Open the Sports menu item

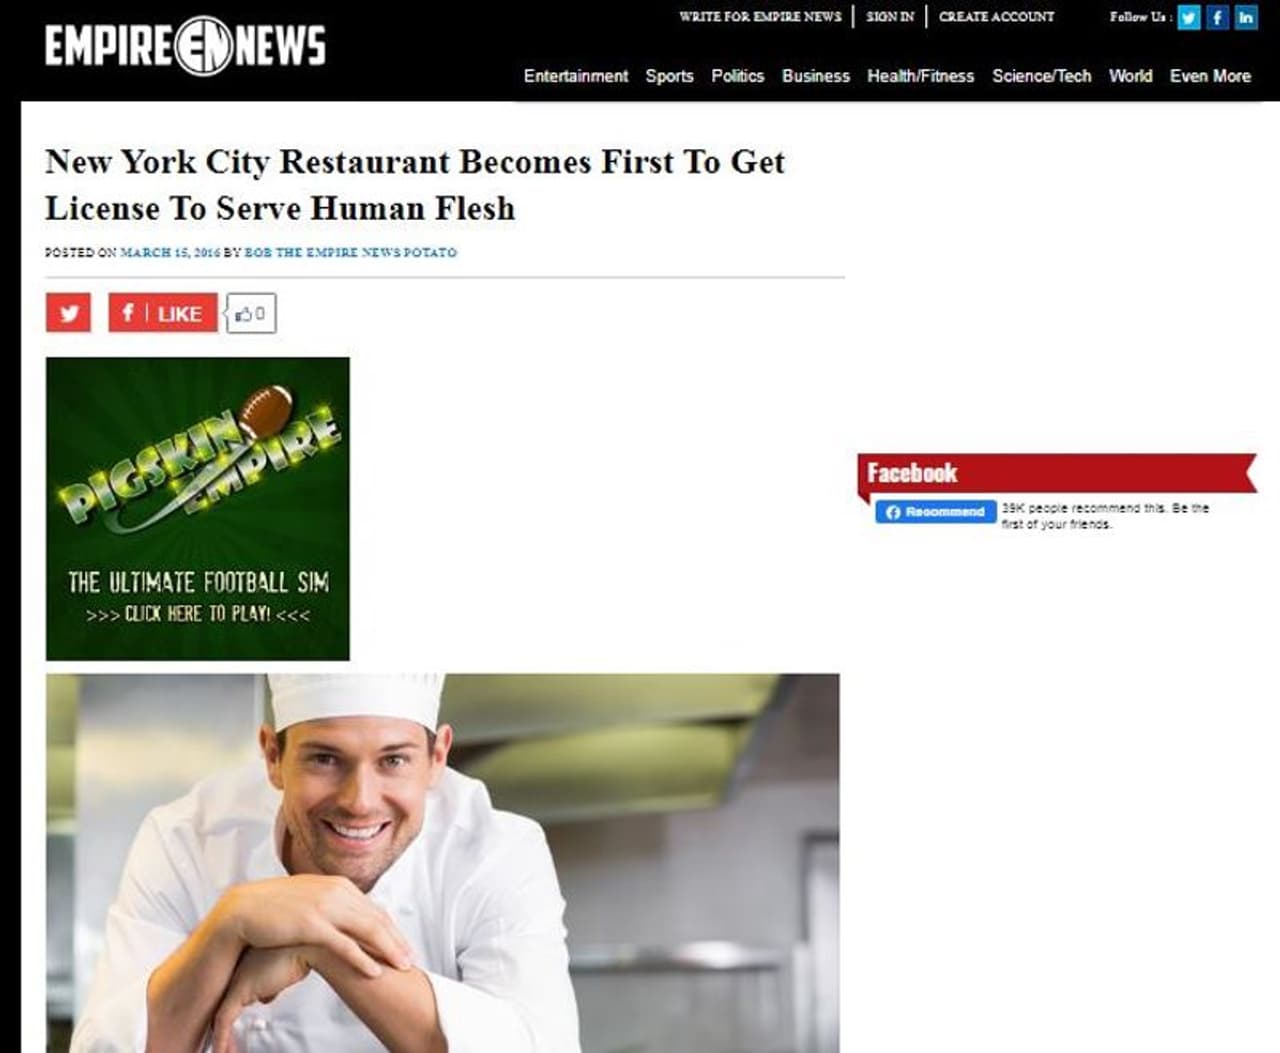[x=669, y=76]
